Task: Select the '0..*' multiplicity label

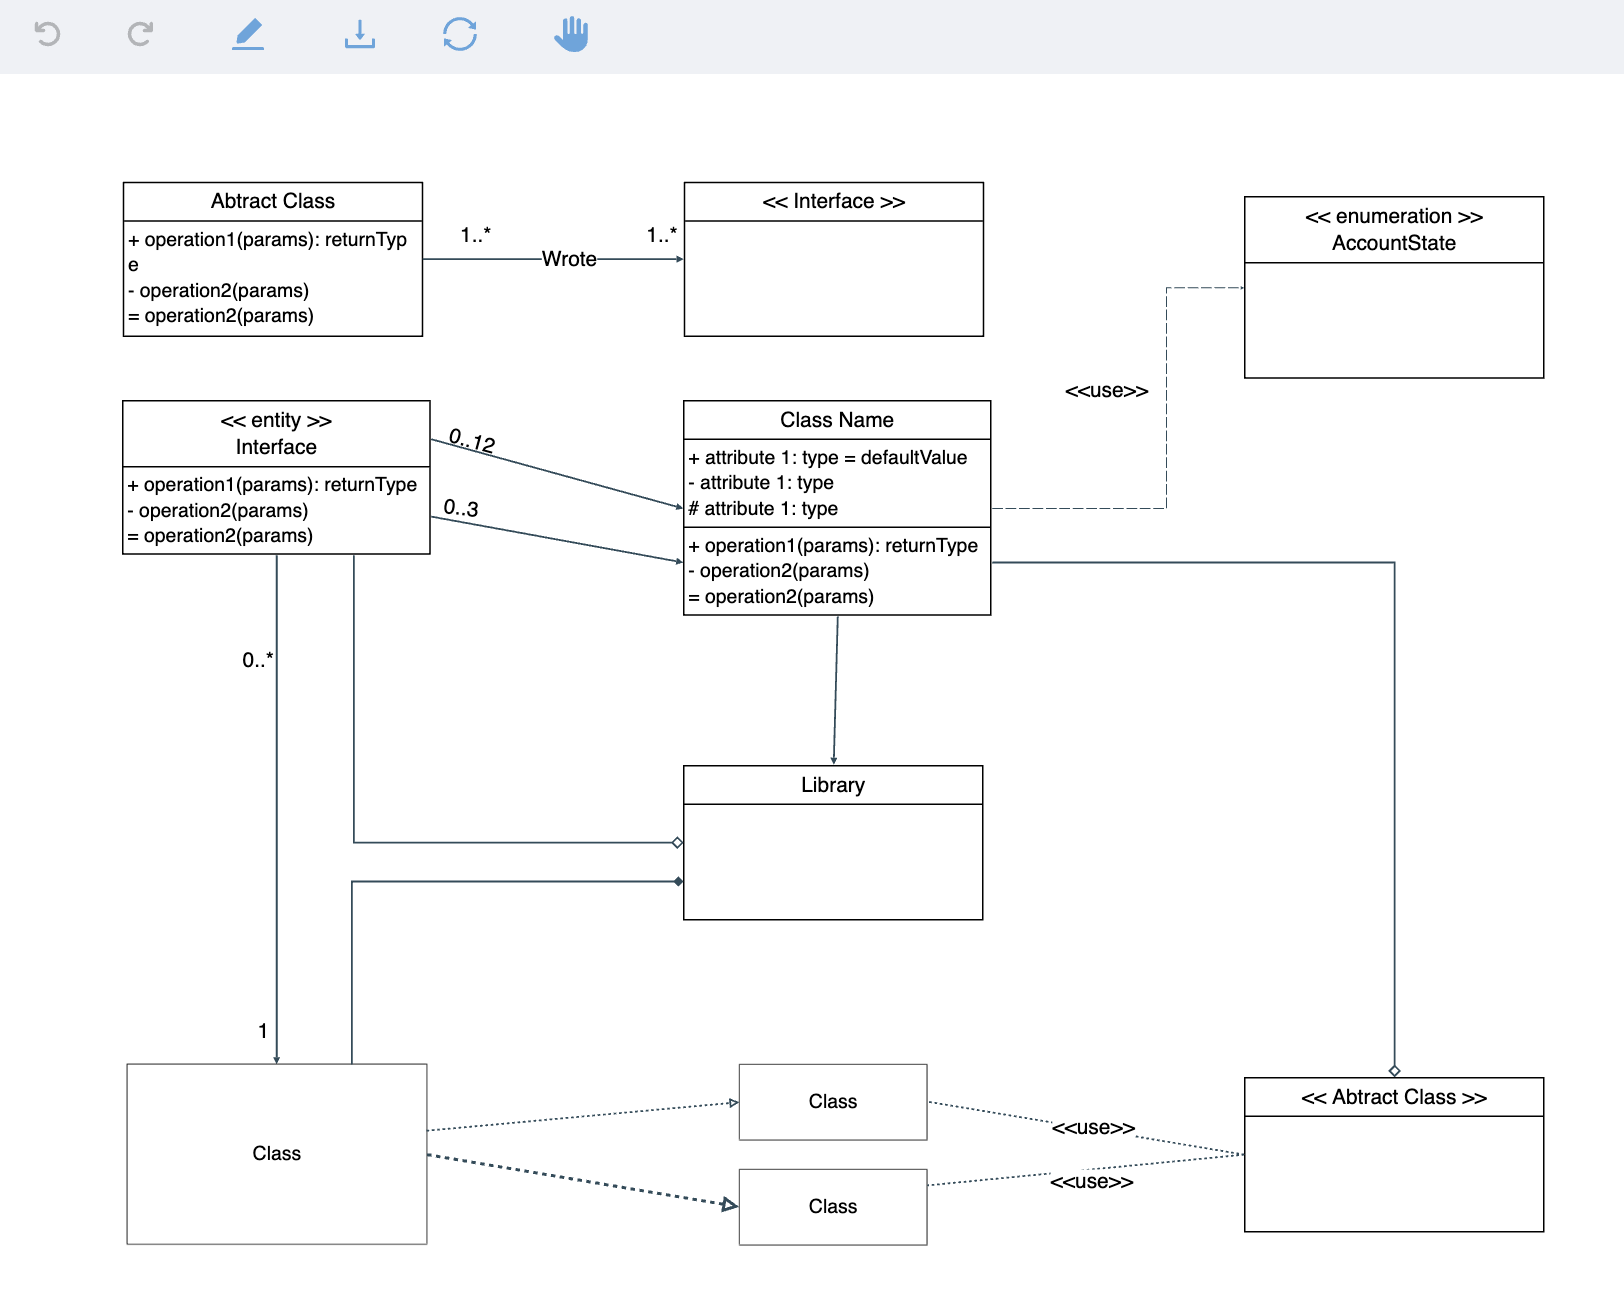Action: (257, 660)
